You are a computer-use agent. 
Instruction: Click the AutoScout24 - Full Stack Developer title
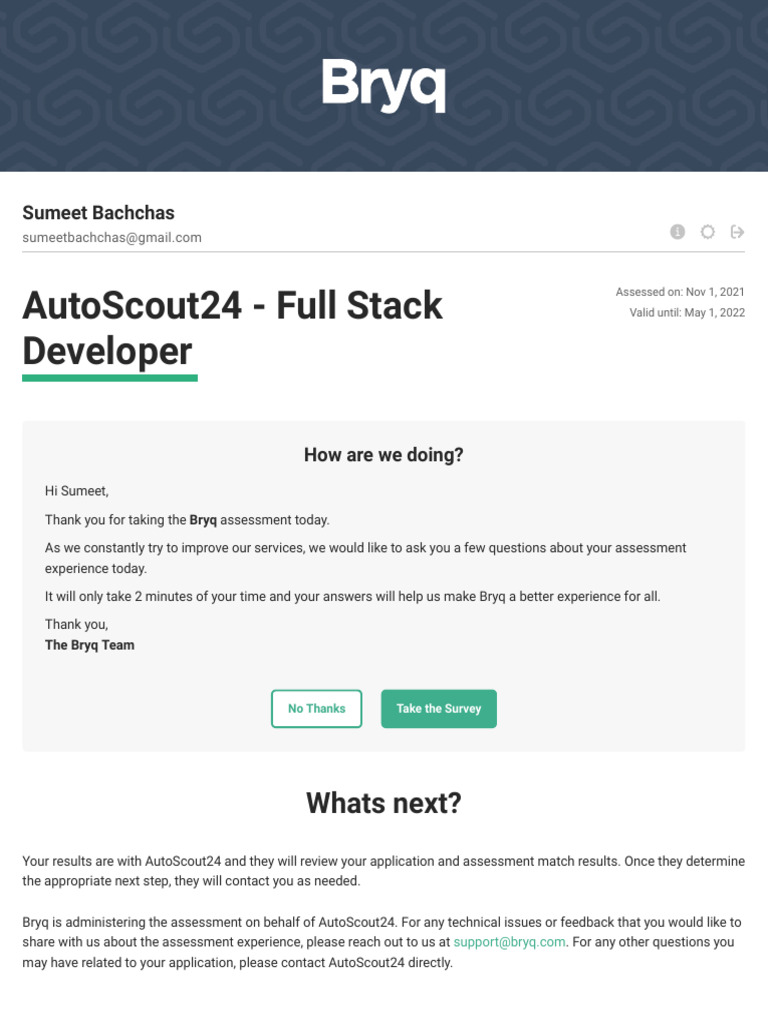(x=232, y=328)
